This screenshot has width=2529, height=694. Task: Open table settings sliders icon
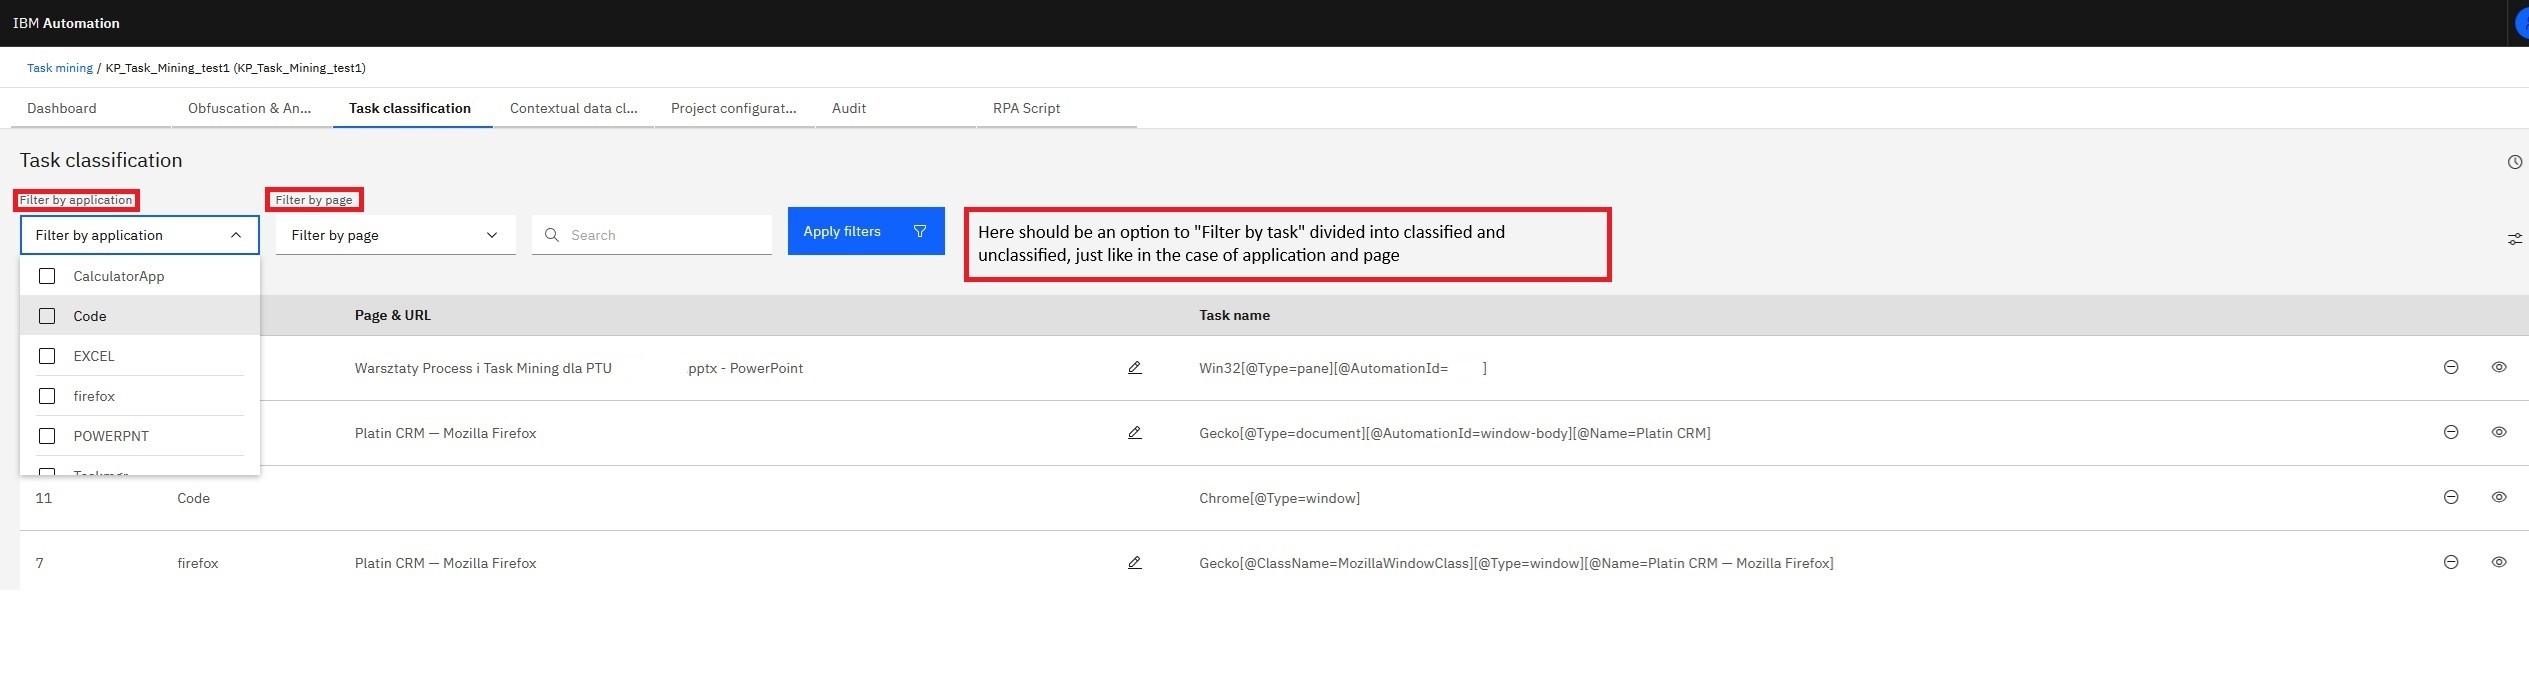[x=2514, y=239]
